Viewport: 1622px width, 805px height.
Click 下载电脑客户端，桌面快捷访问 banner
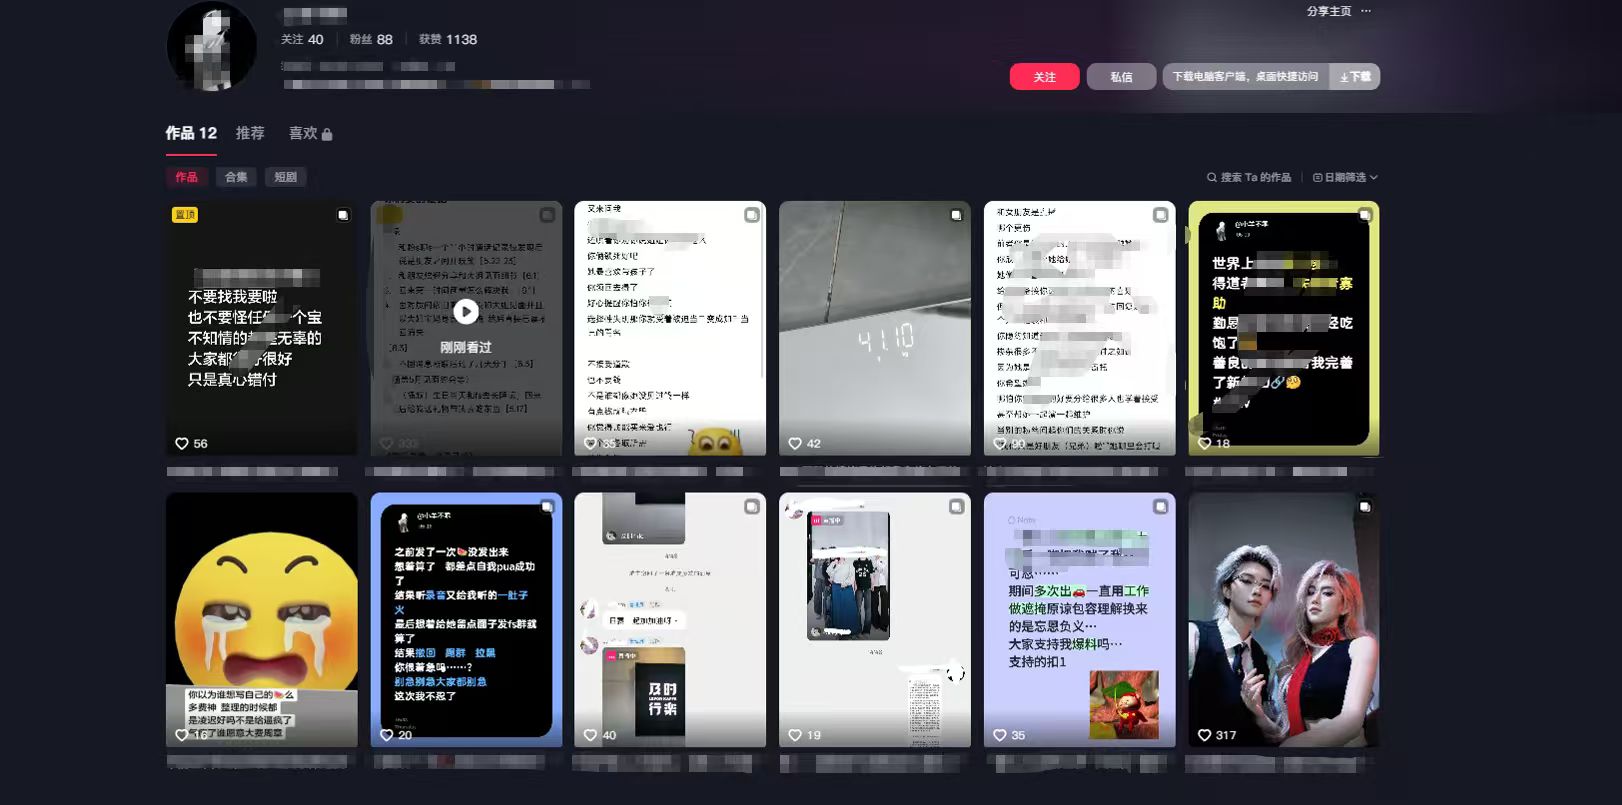pyautogui.click(x=1246, y=77)
